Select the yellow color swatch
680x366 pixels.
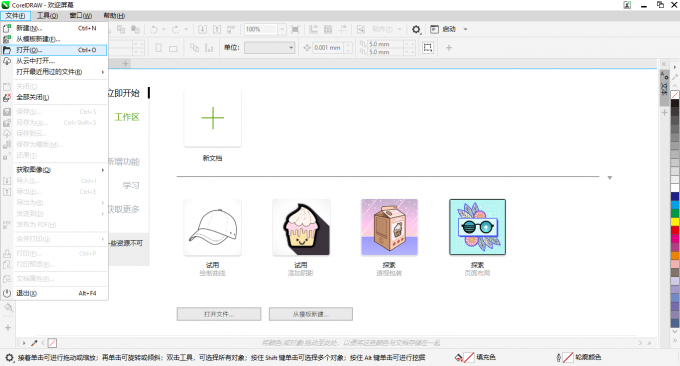[675, 222]
